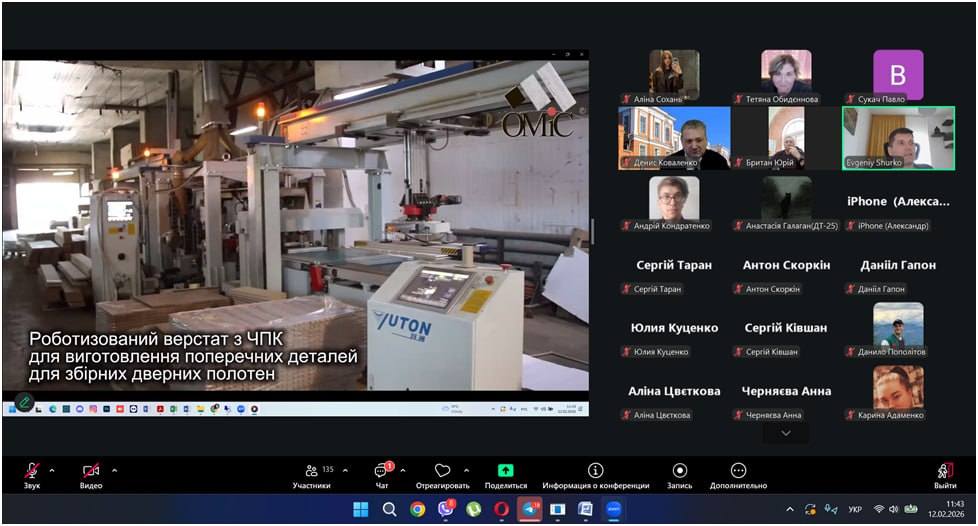Open Информация о конференции info
The image size is (978, 526).
pyautogui.click(x=596, y=471)
